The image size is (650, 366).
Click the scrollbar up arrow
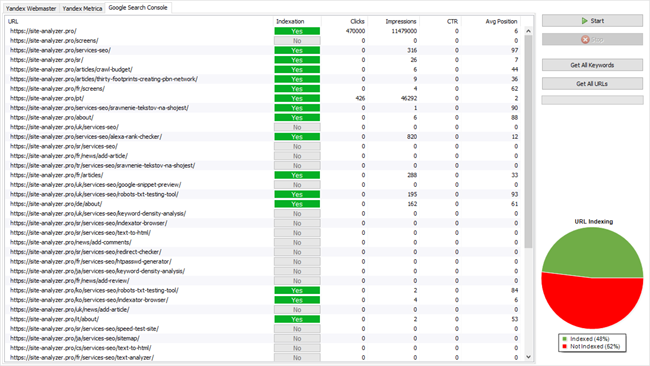pos(528,31)
